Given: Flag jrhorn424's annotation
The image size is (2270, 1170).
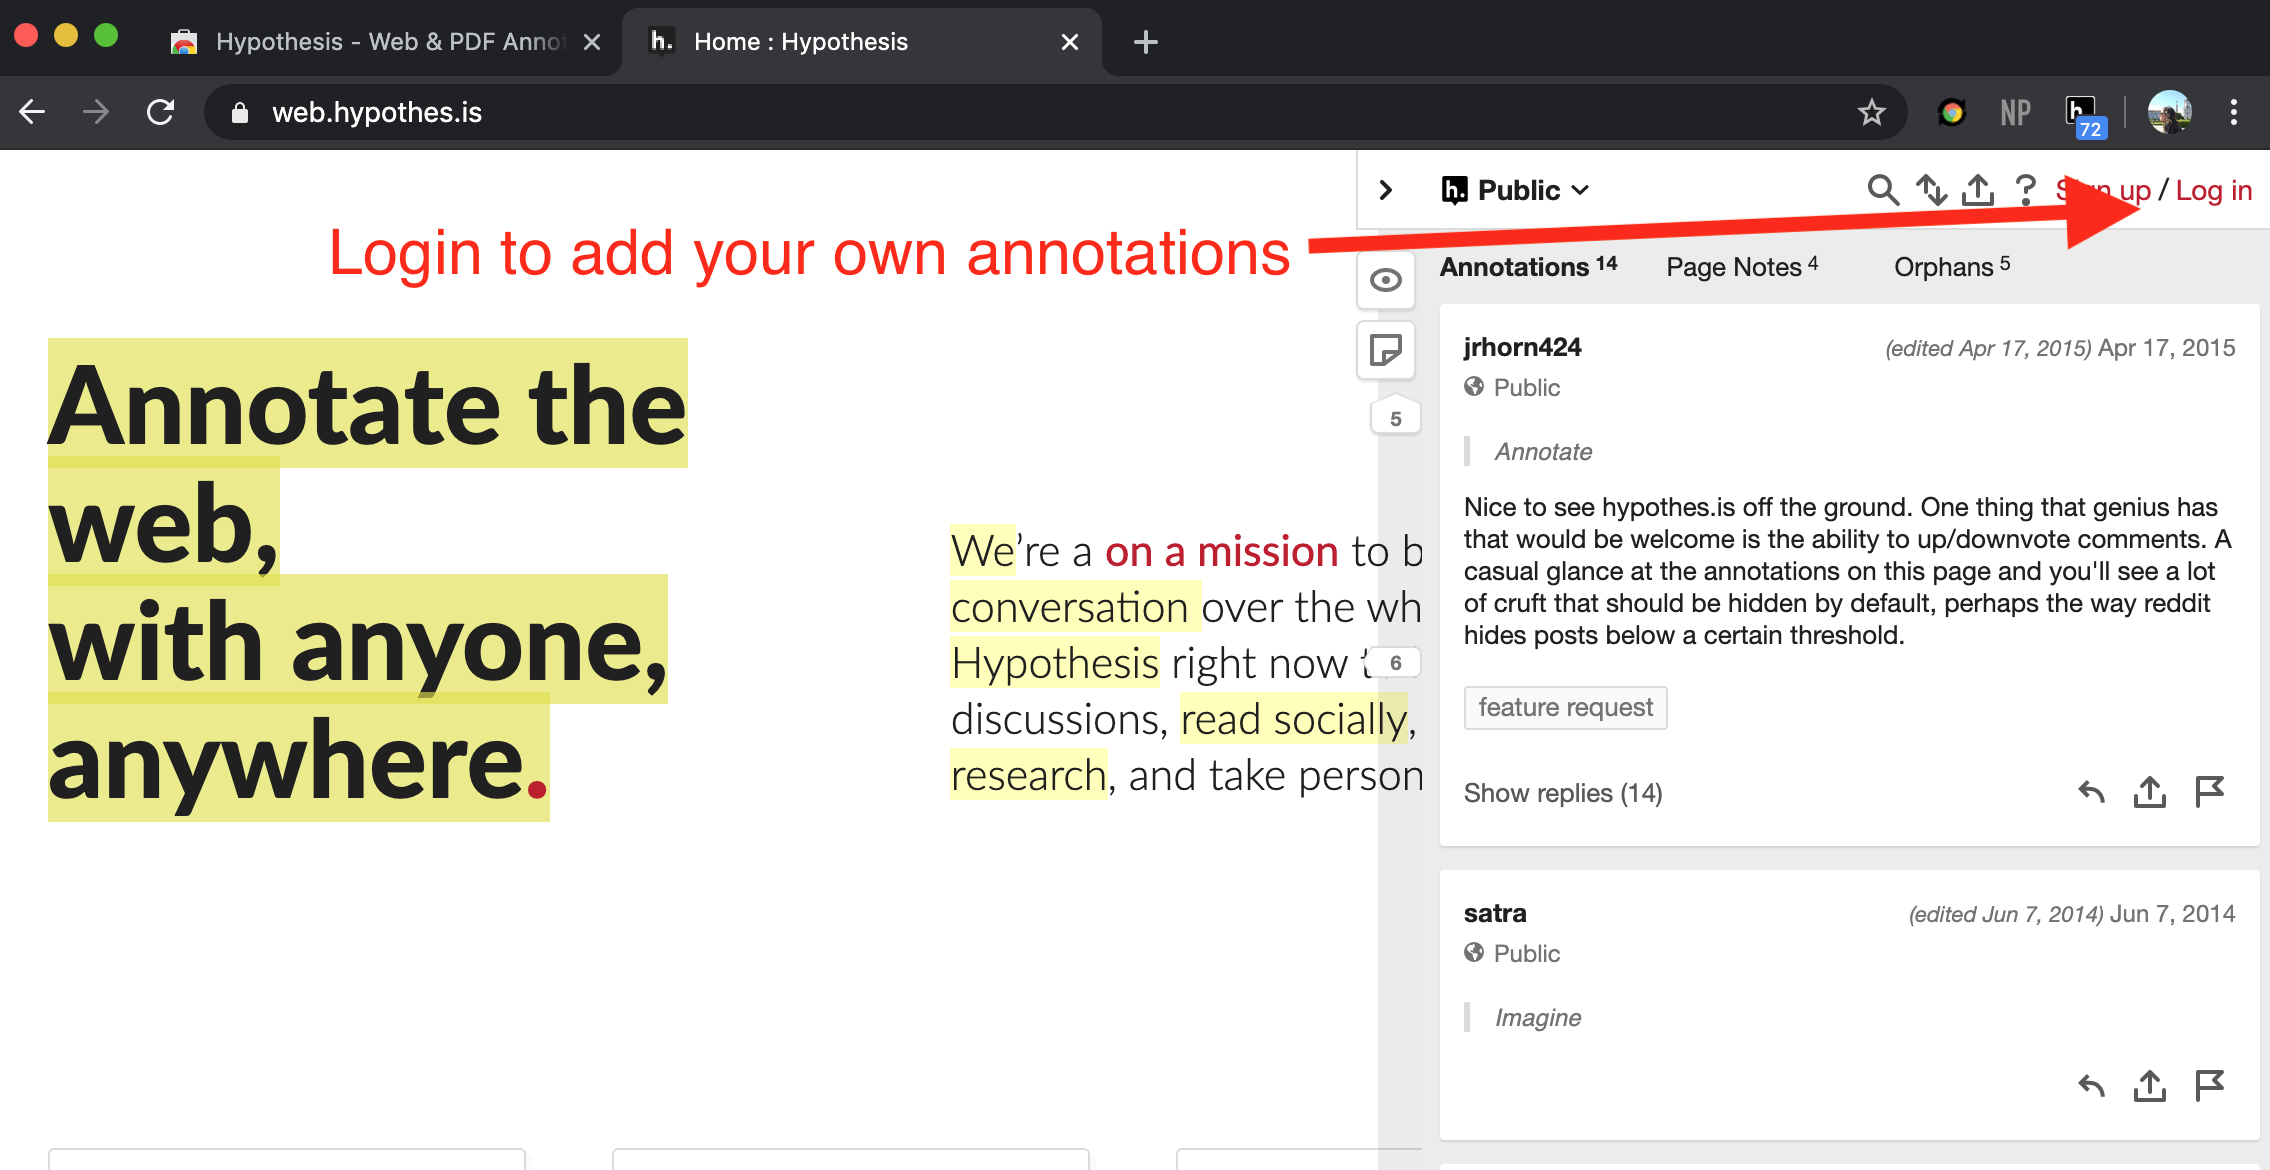Looking at the screenshot, I should [x=2209, y=792].
